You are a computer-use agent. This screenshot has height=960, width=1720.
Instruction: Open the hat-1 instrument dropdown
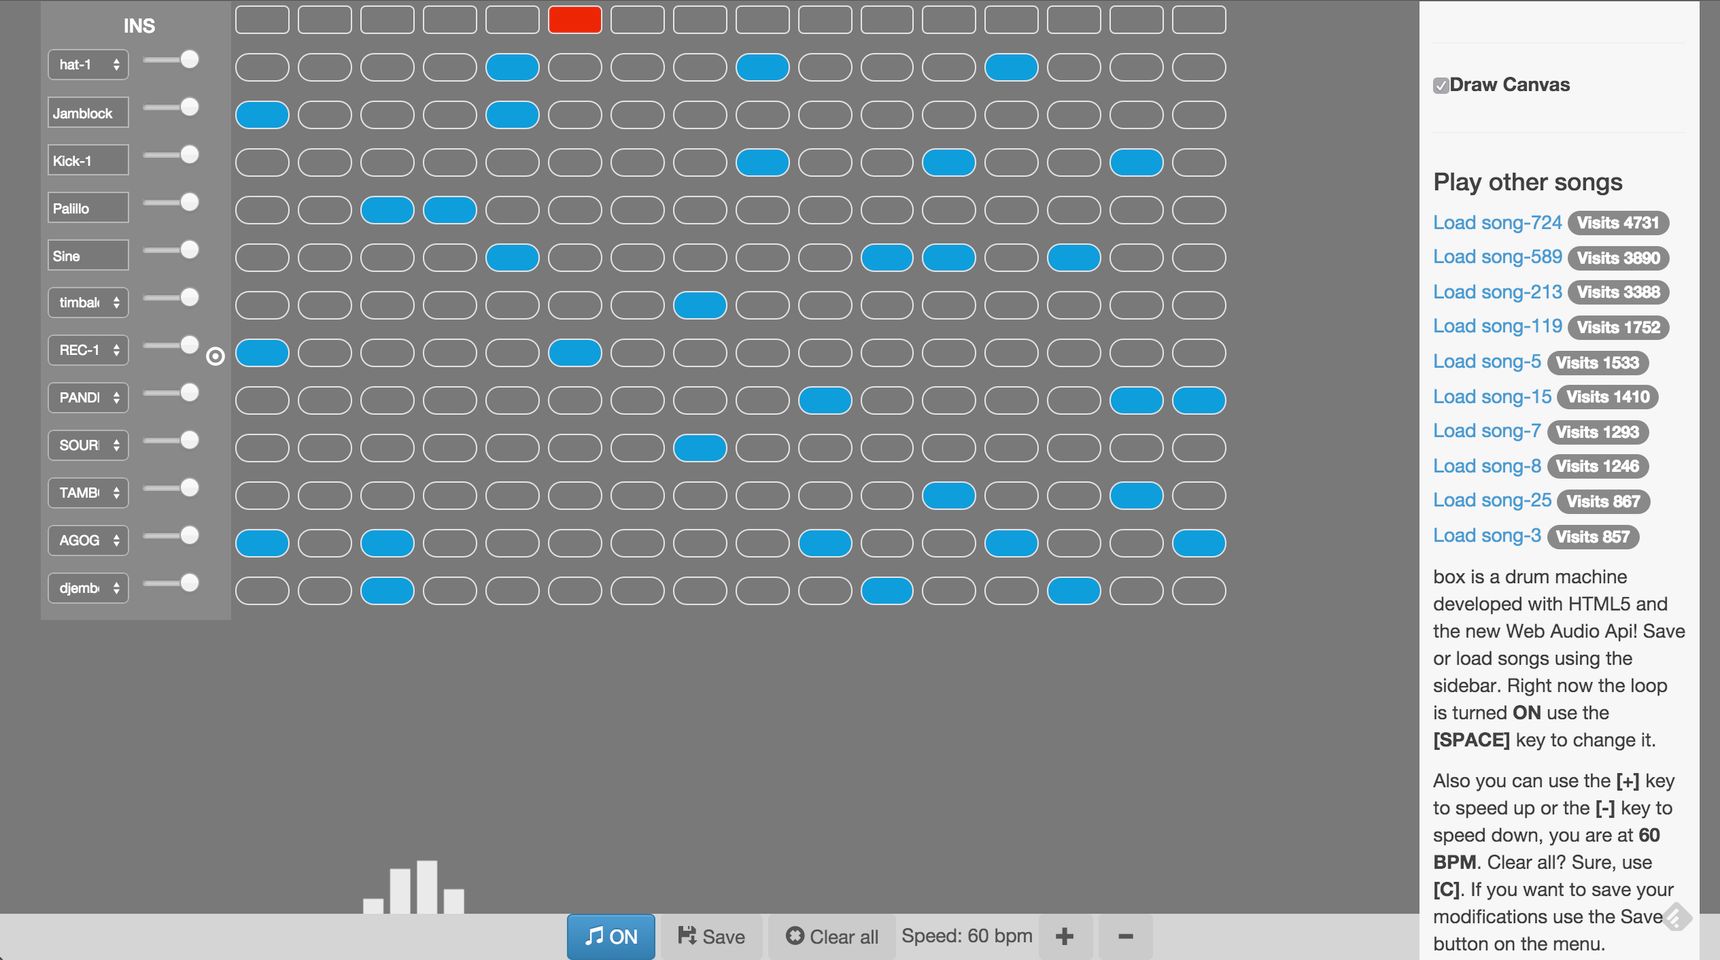click(x=88, y=65)
